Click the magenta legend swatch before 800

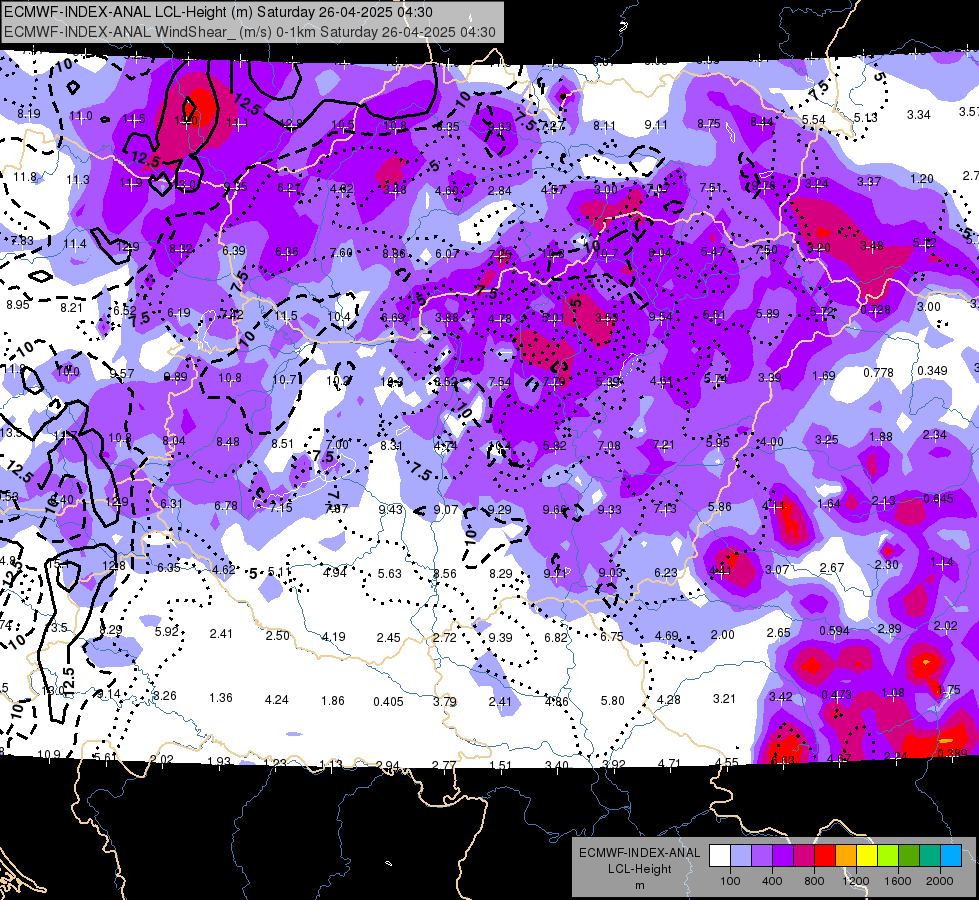(804, 855)
